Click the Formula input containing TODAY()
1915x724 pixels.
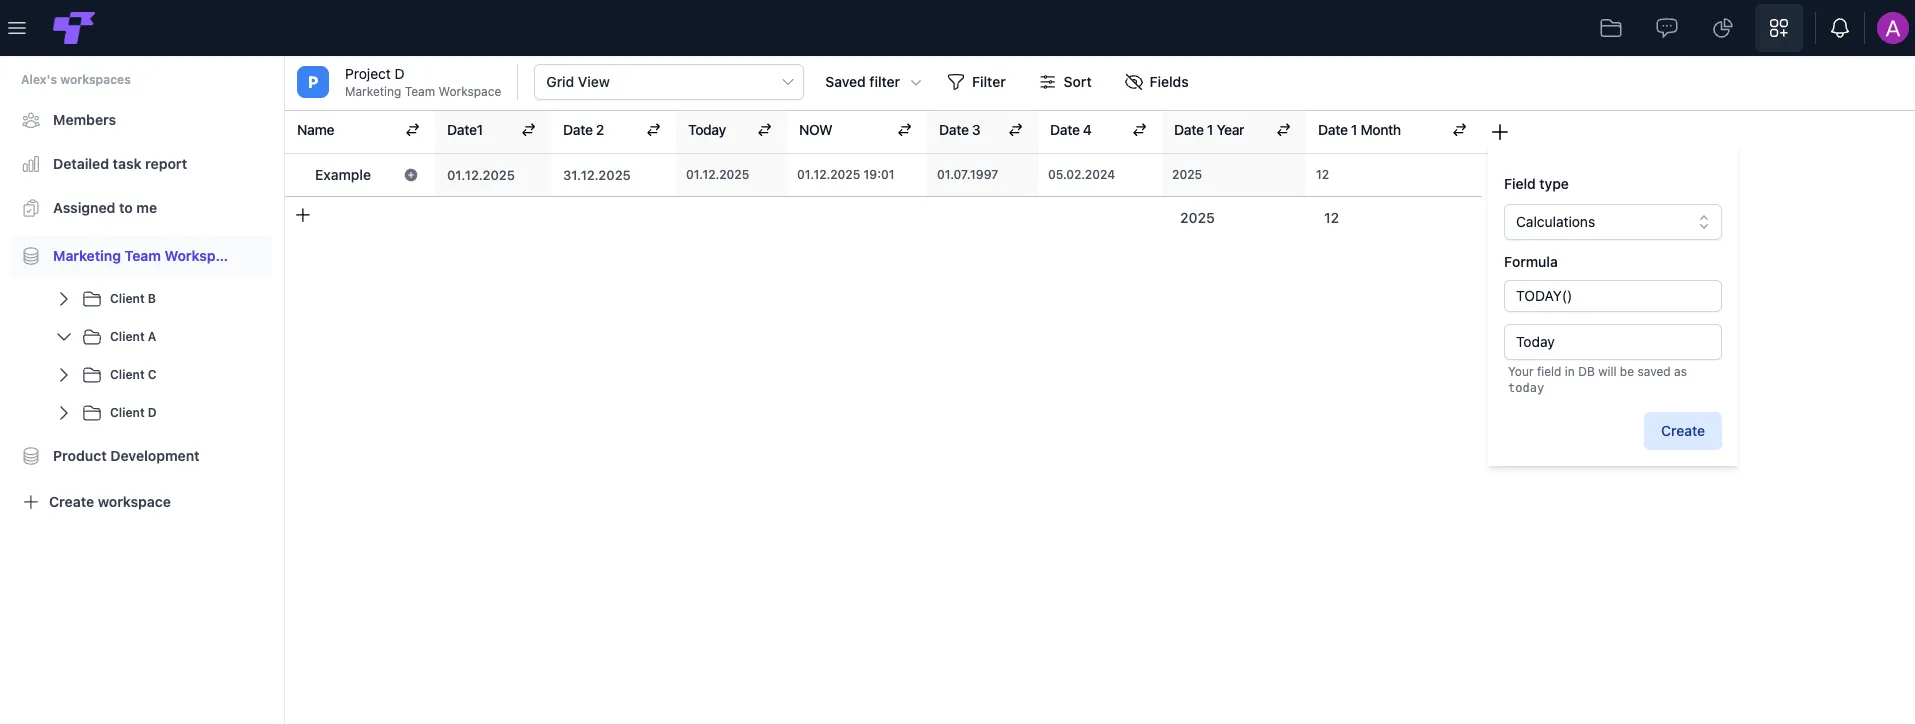coord(1613,296)
